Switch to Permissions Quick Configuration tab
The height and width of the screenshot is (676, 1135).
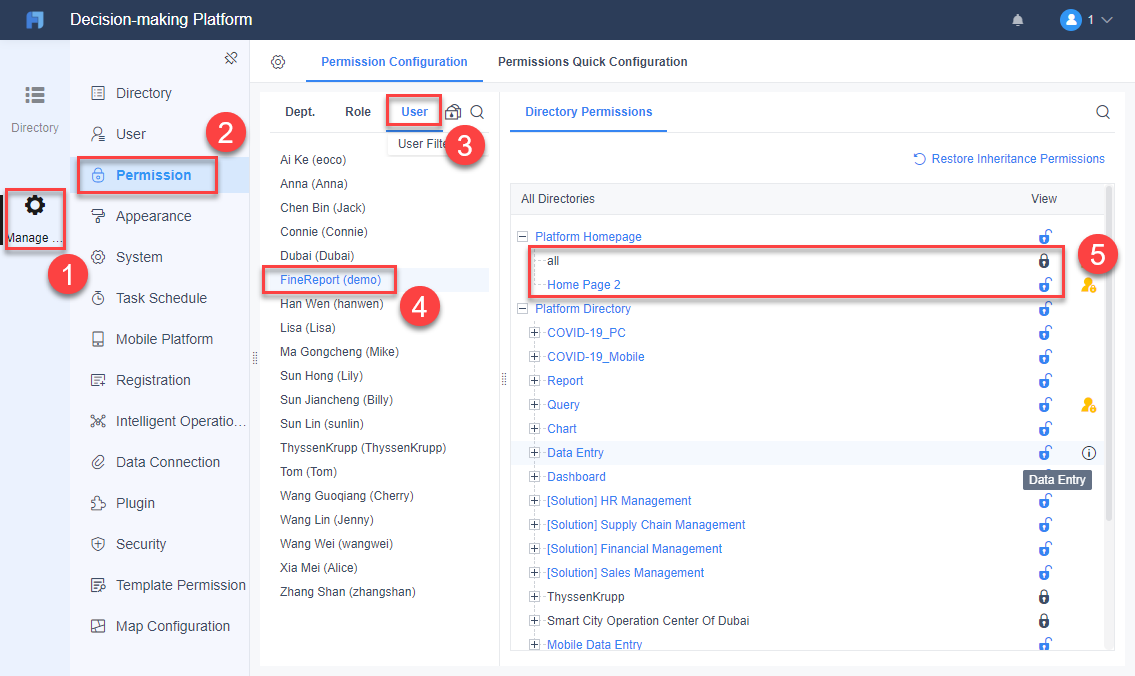pyautogui.click(x=592, y=62)
